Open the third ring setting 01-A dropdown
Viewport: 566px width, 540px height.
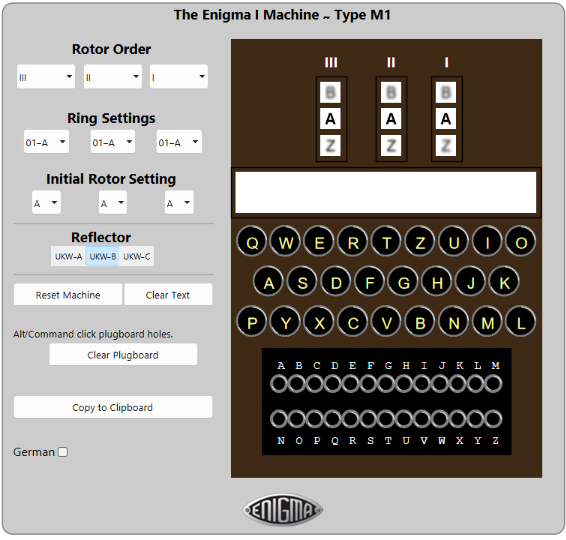pyautogui.click(x=179, y=142)
